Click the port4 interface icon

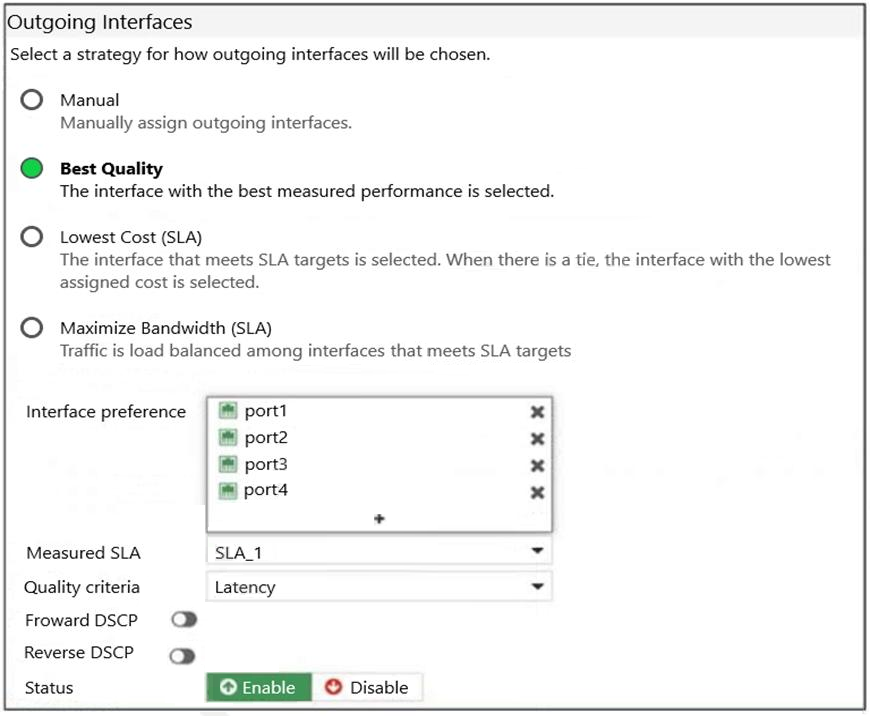(228, 490)
